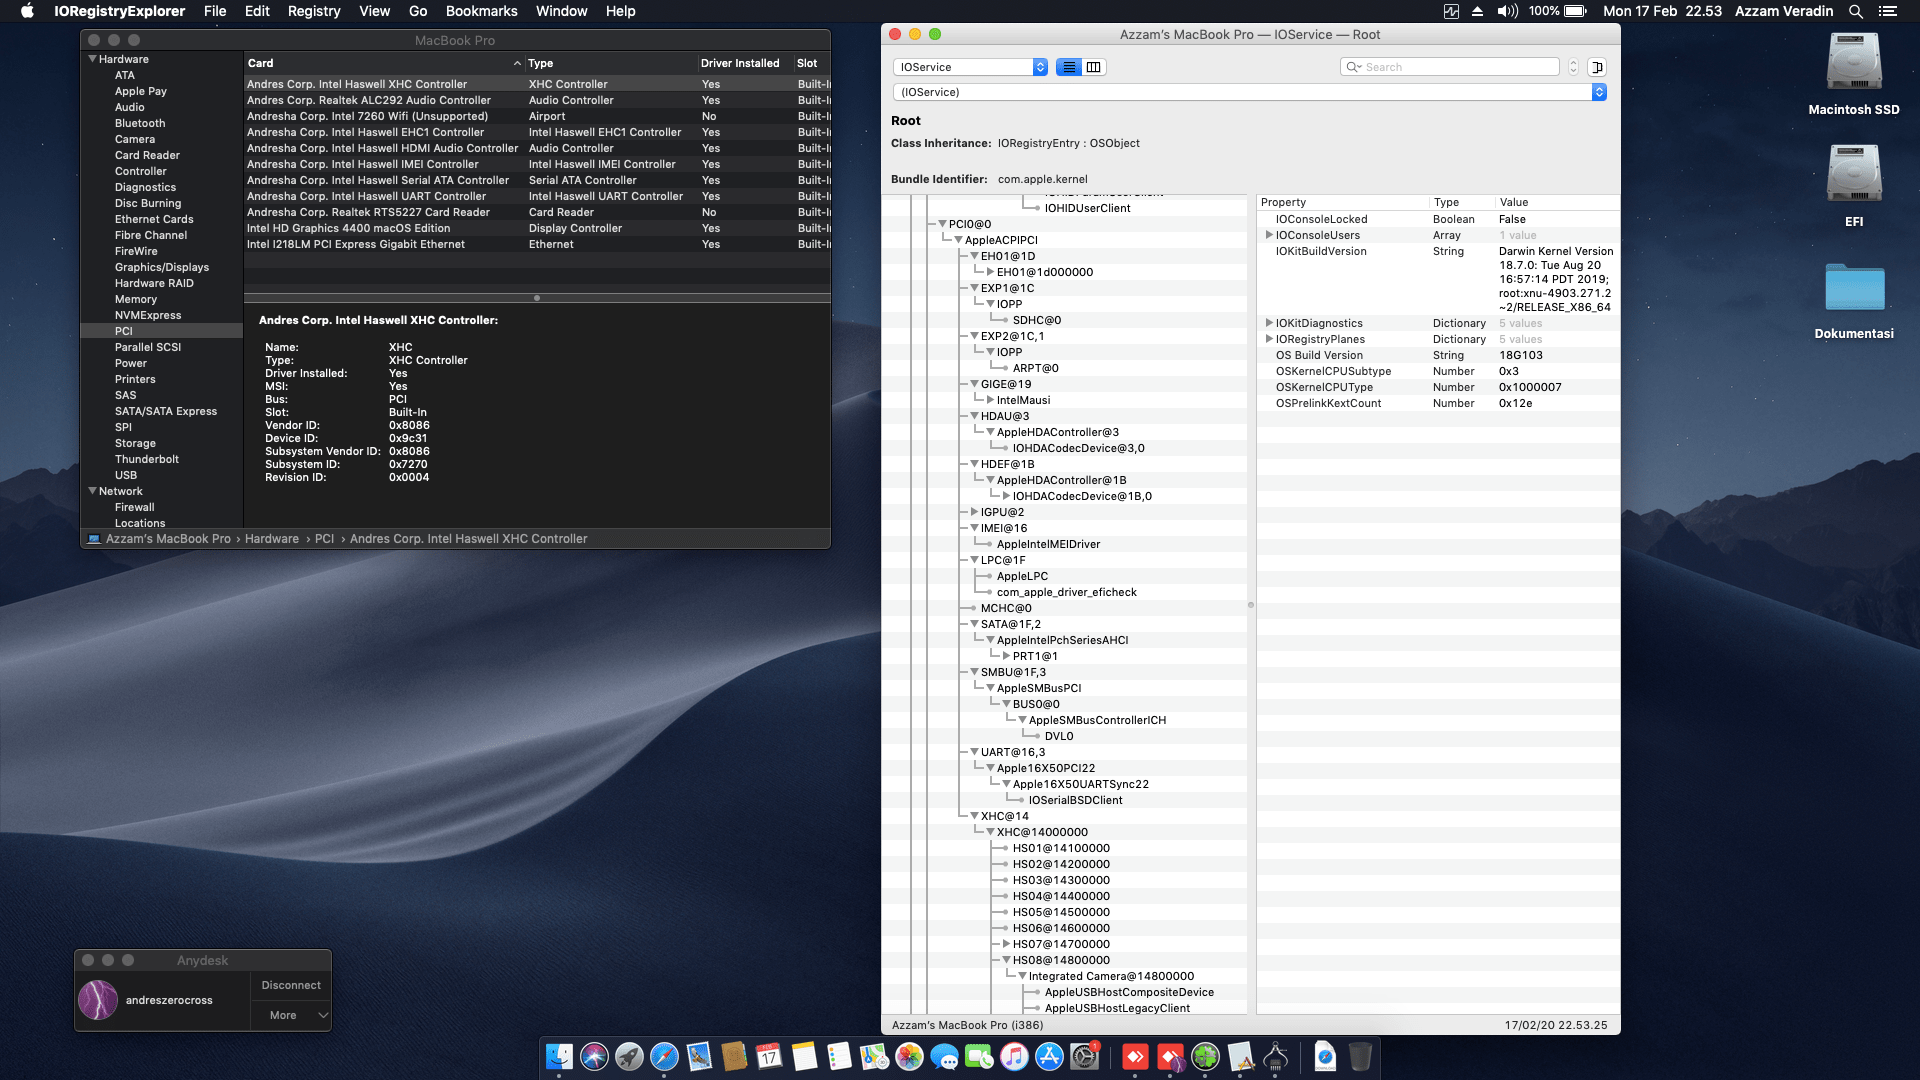Click the volume icon in menu bar
Image resolution: width=1920 pixels, height=1080 pixels.
1507,11
